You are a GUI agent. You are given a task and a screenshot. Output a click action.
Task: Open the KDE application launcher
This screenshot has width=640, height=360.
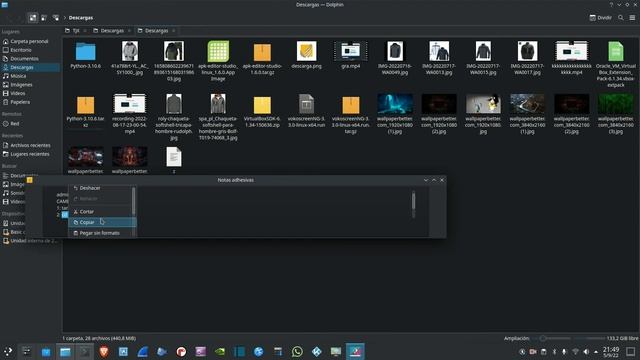[x=8, y=351]
